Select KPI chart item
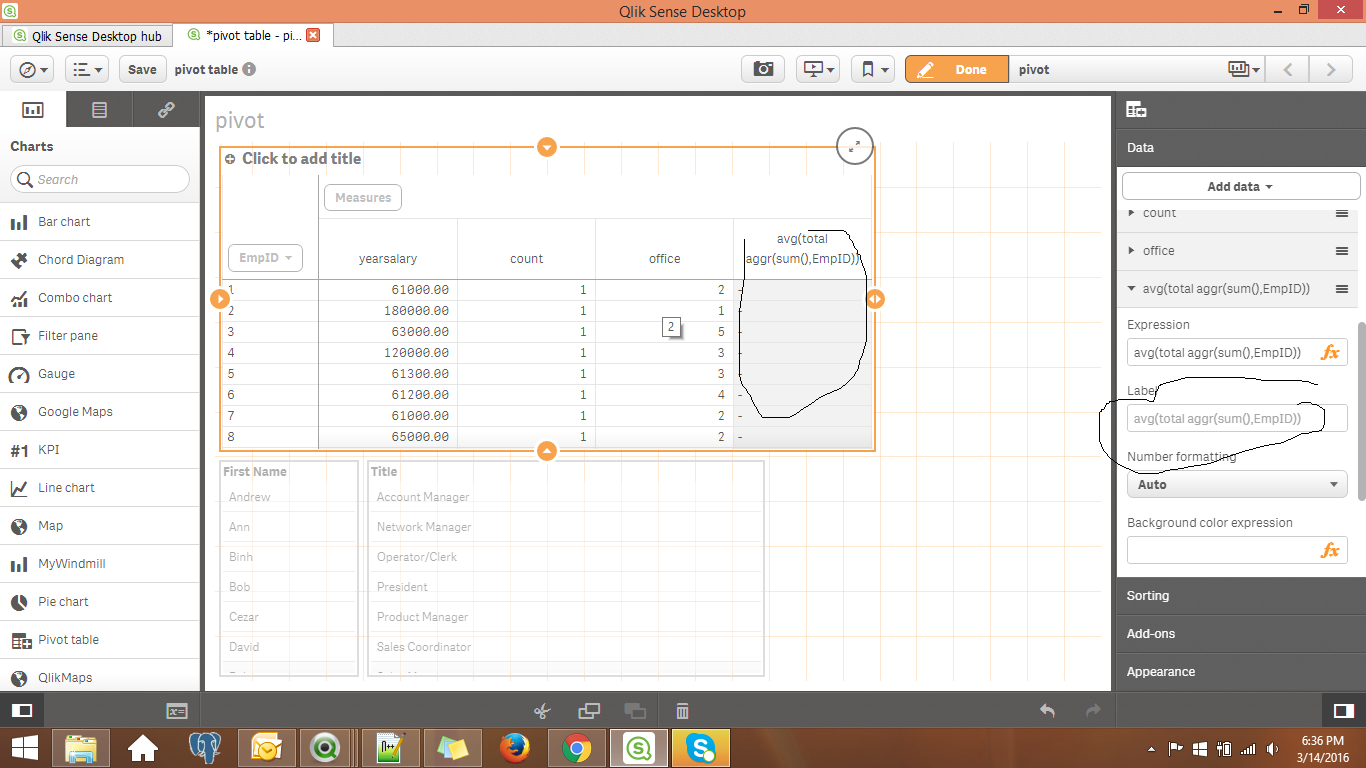Screen dimensions: 1366x768 pyautogui.click(x=100, y=449)
